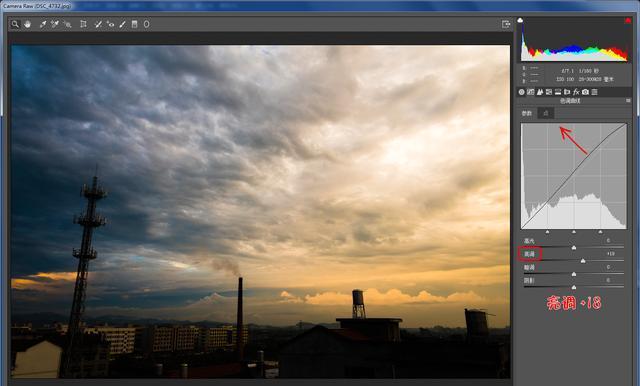640x386 pixels.
Task: Click the right region split marker under curve
Action: (600, 232)
